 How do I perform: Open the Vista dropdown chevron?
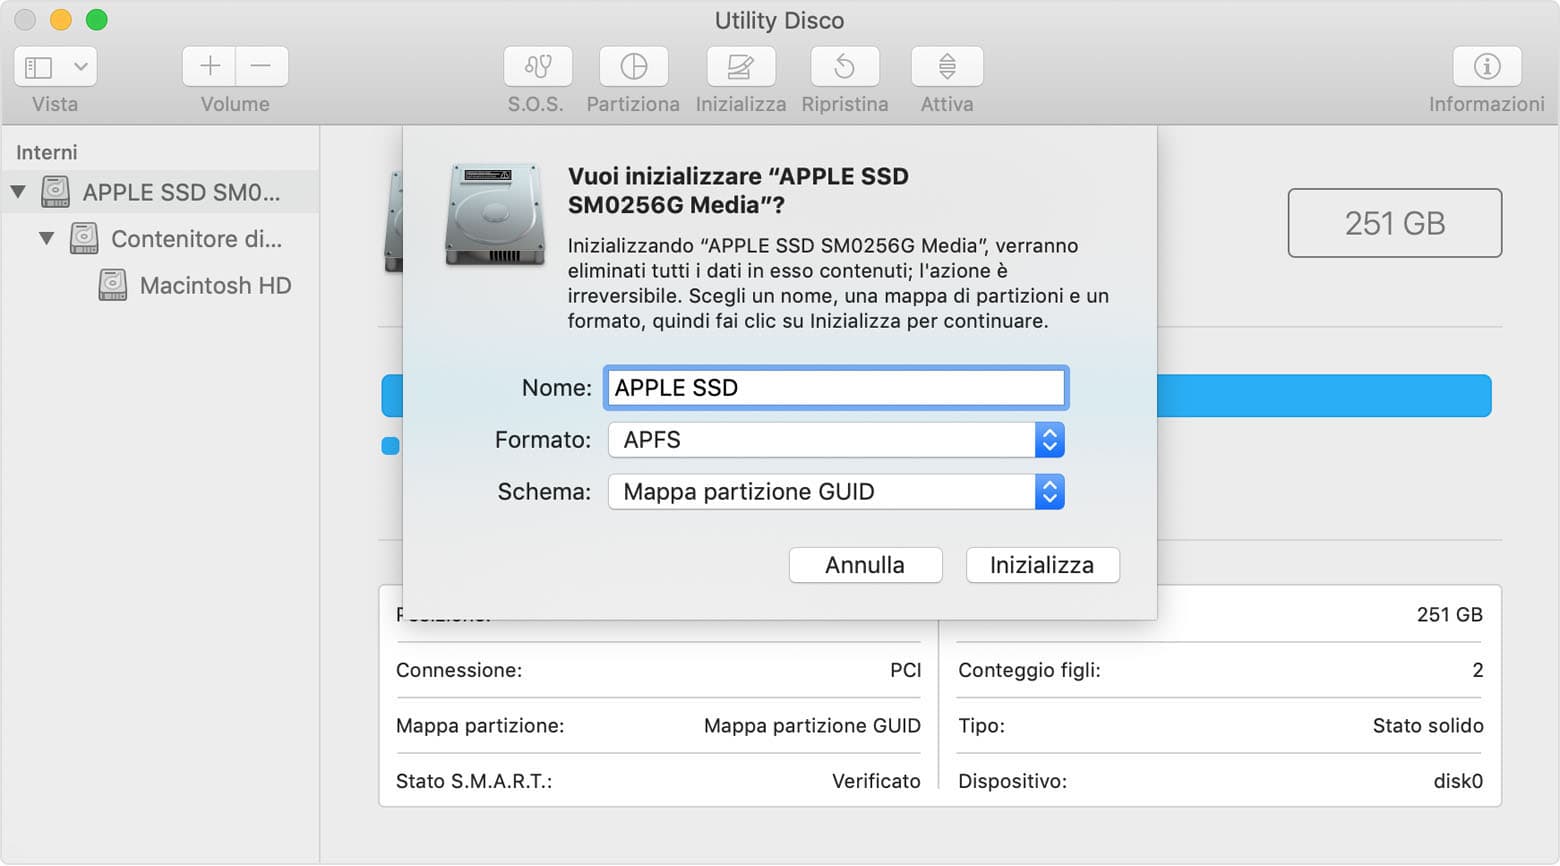tap(80, 67)
